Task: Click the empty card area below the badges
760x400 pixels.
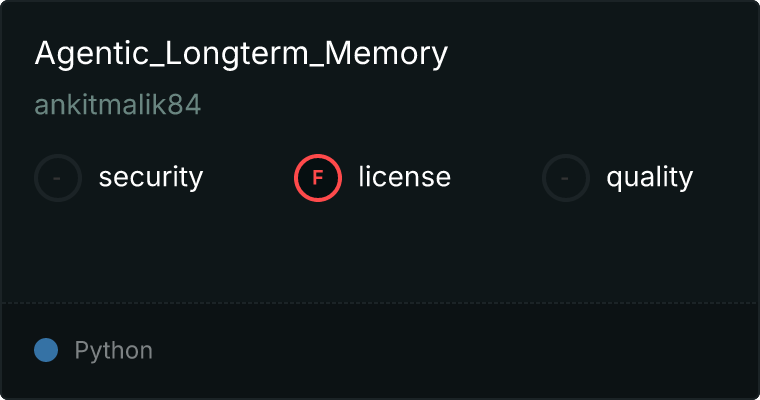Action: 380,250
